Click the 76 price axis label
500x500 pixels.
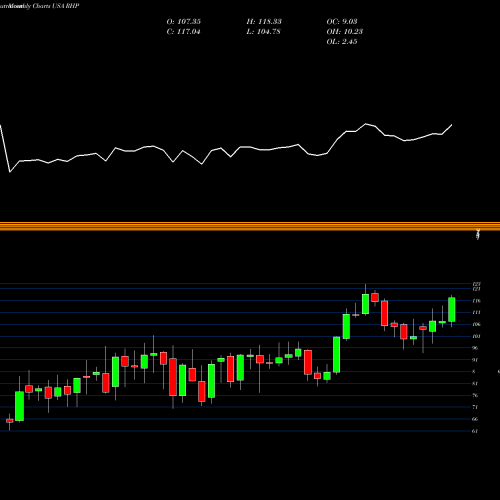(475, 396)
